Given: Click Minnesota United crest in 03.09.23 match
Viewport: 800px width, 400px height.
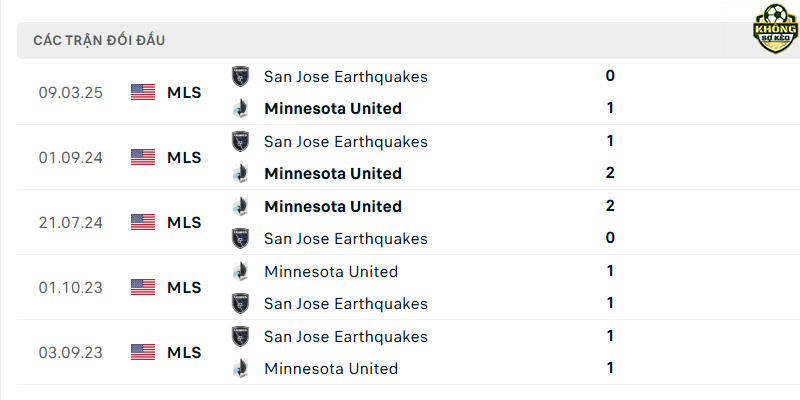Looking at the screenshot, I should tap(240, 368).
